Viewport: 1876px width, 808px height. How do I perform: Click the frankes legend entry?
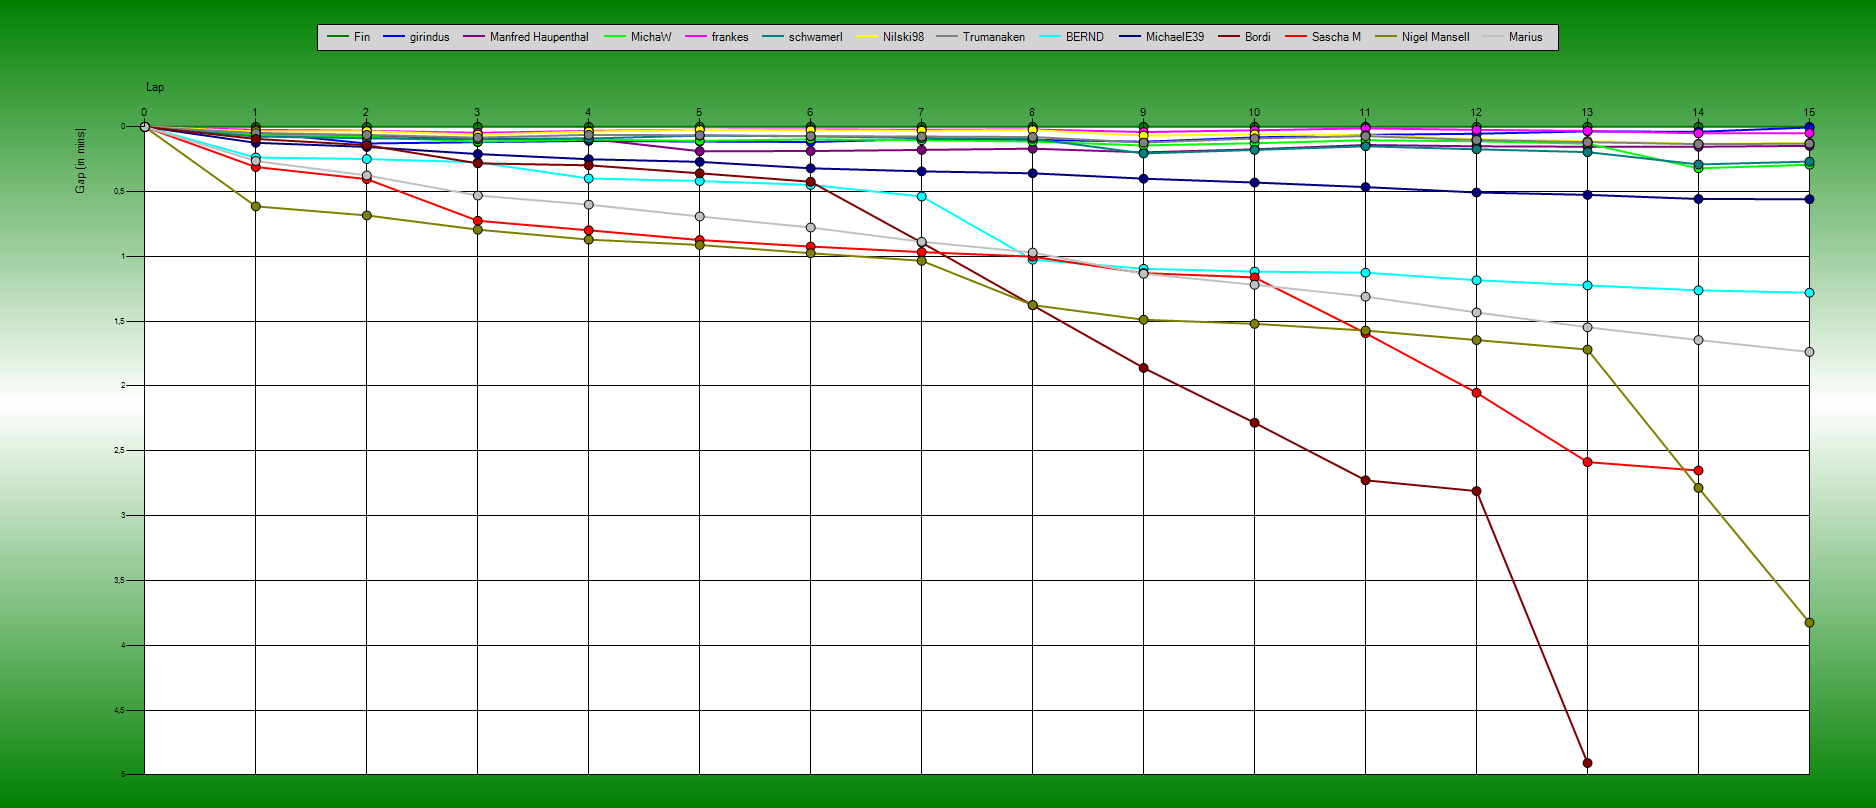[x=717, y=37]
